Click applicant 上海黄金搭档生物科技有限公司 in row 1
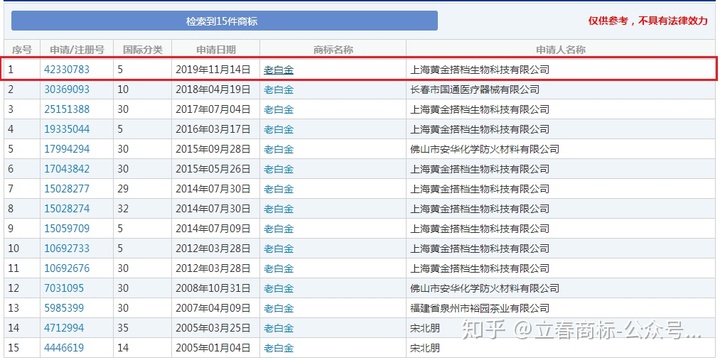Screen dimensions: 720x360 (x=479, y=70)
